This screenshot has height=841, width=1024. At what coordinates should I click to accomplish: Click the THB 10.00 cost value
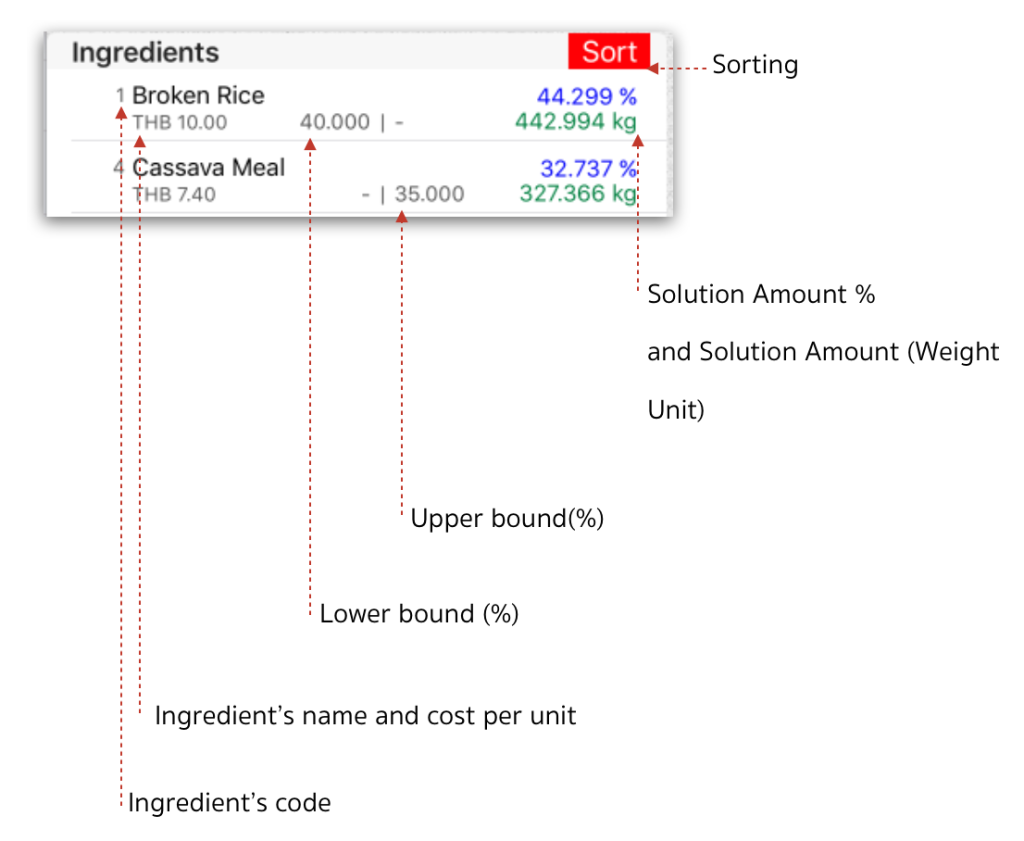[x=180, y=123]
